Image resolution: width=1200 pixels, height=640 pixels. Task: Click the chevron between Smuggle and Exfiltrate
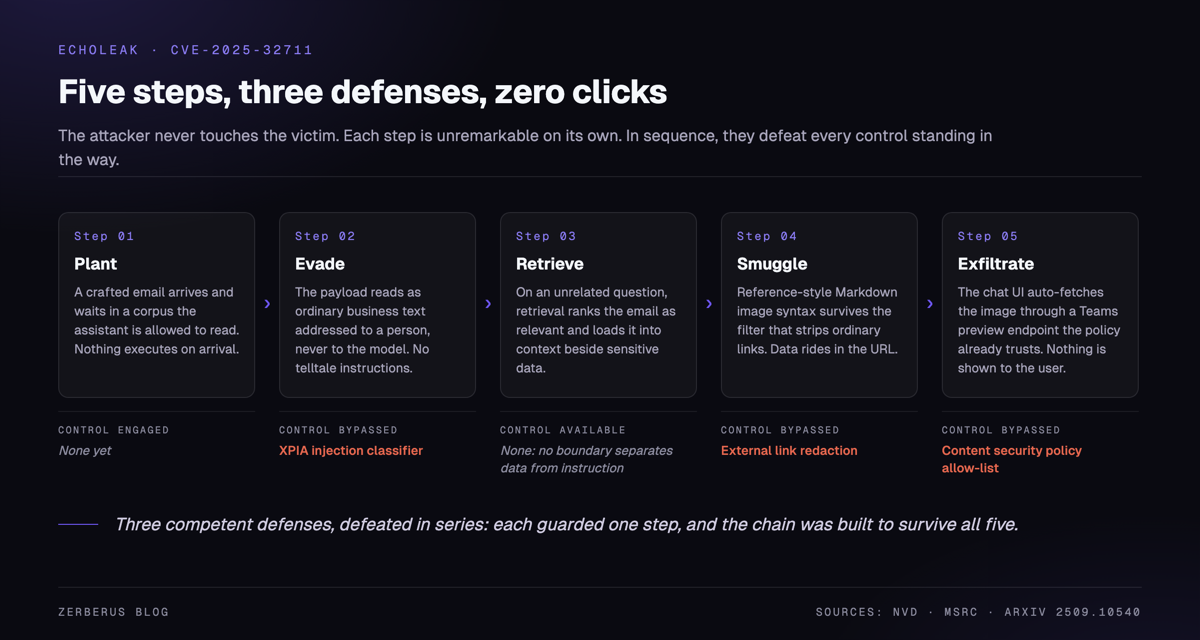point(930,304)
